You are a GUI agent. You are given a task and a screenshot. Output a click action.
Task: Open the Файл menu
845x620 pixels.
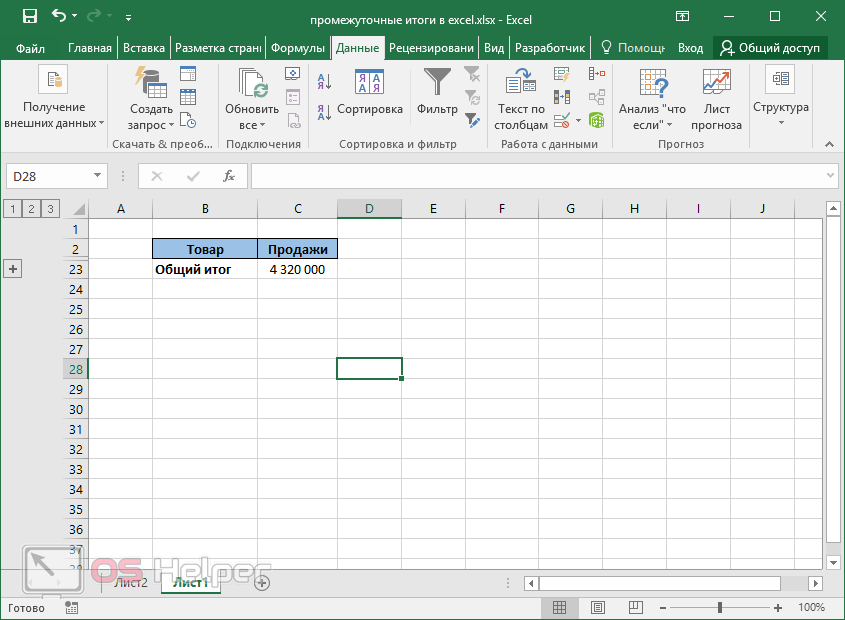(30, 49)
